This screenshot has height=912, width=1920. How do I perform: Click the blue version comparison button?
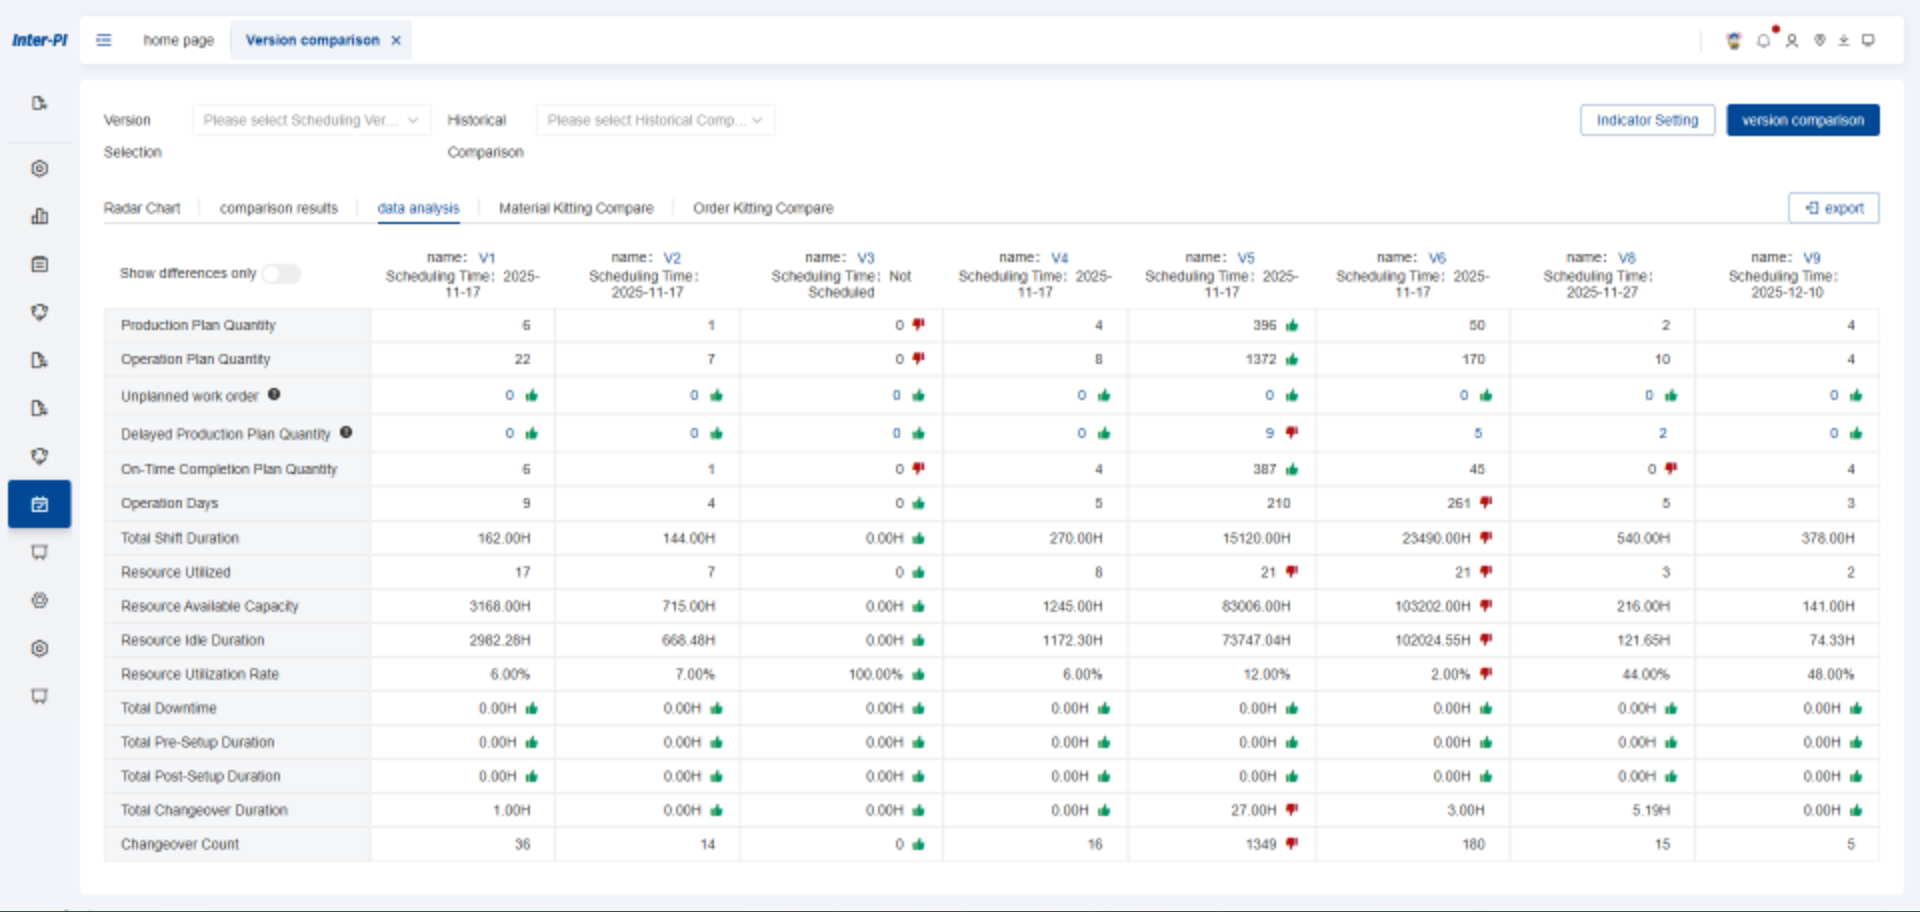(x=1803, y=120)
